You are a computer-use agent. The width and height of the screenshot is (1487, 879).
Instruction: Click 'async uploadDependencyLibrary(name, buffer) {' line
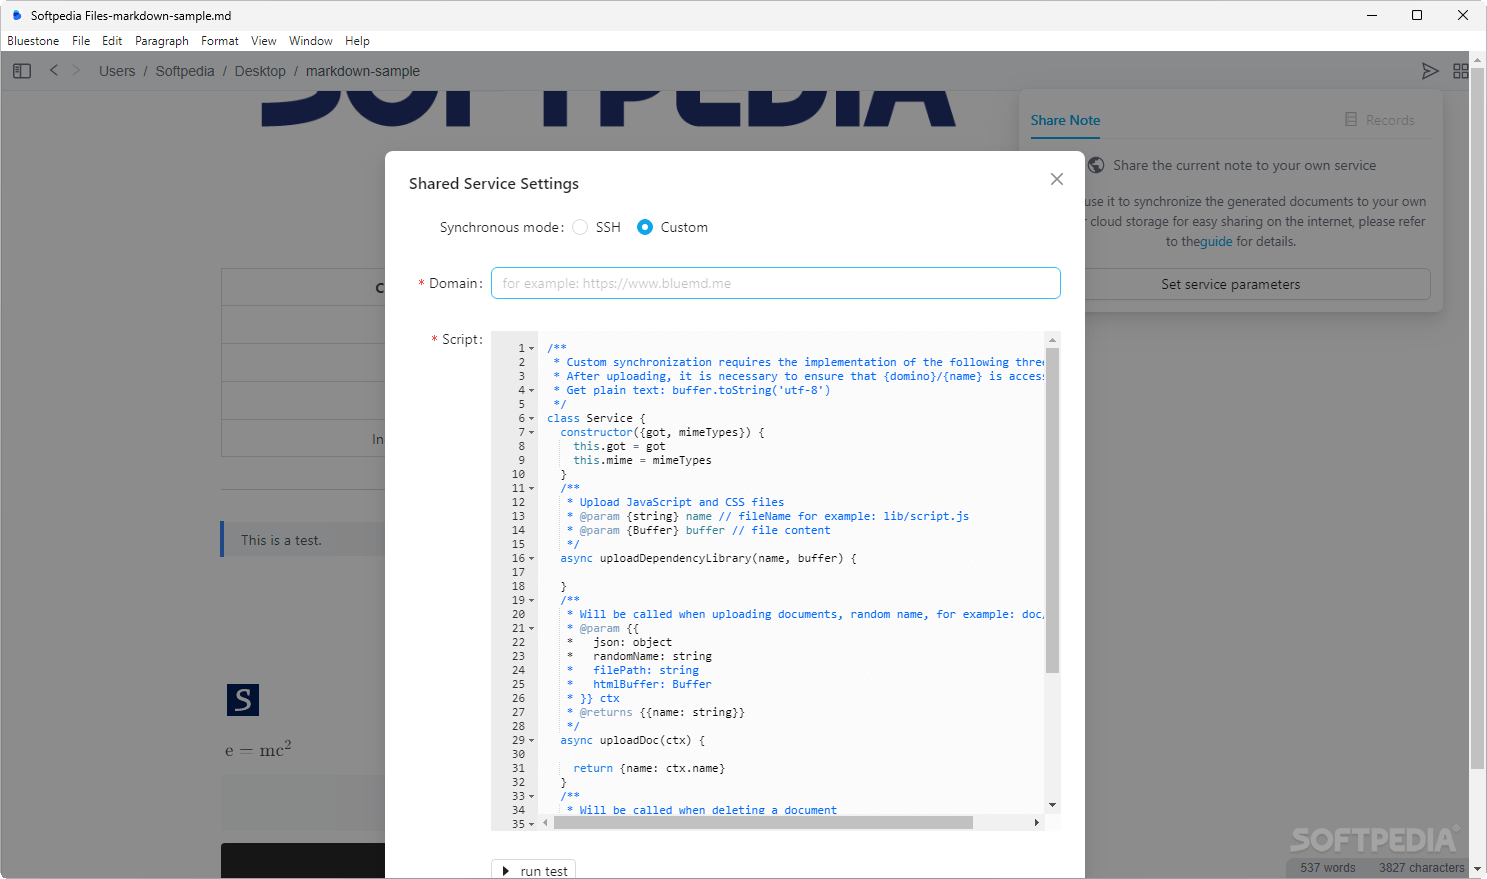[709, 559]
